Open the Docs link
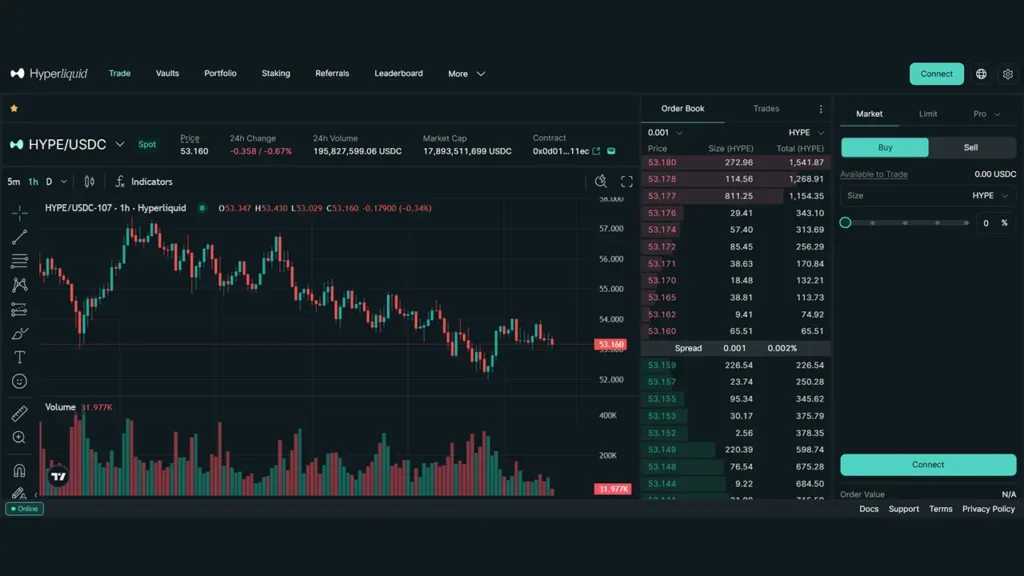The width and height of the screenshot is (1024, 576). [x=869, y=509]
